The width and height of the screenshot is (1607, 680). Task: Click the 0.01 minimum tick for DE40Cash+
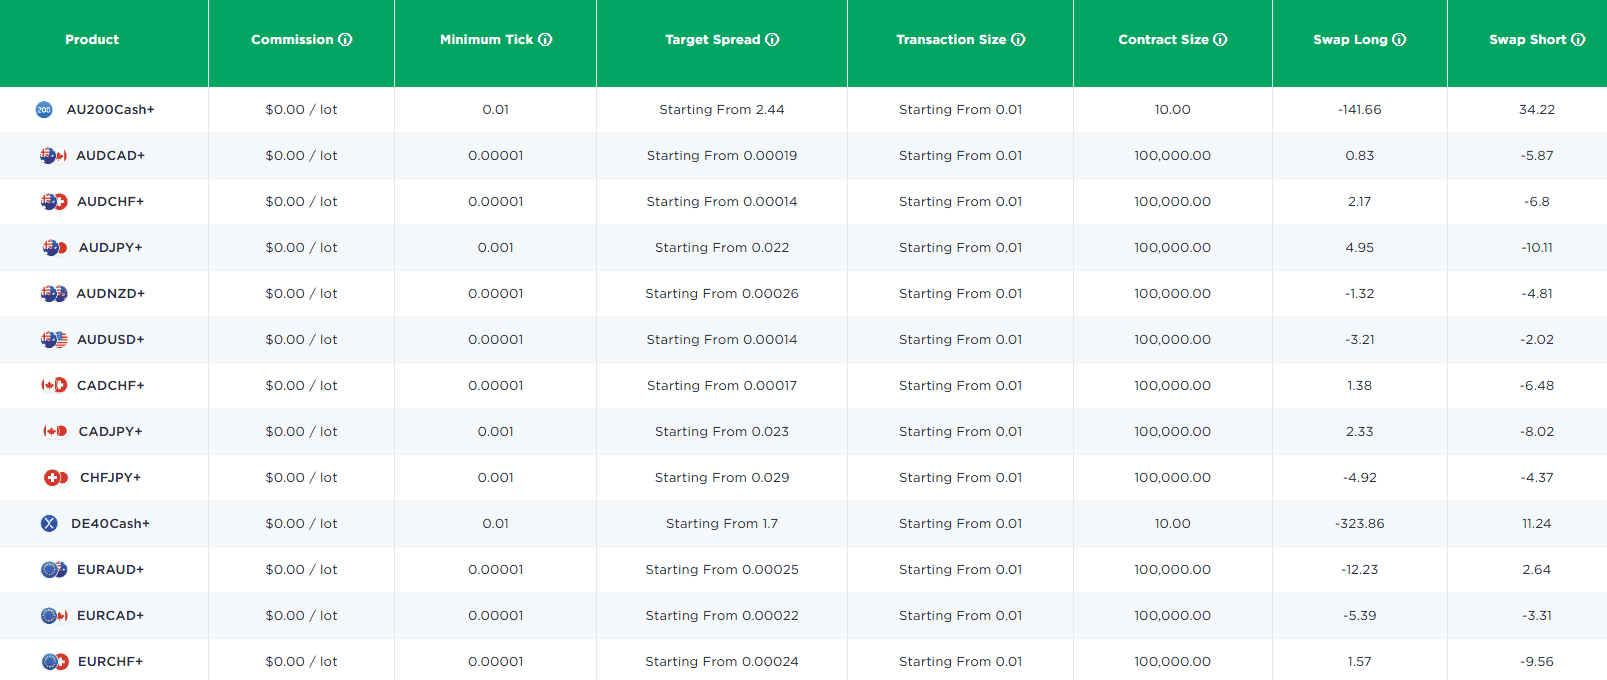click(496, 524)
